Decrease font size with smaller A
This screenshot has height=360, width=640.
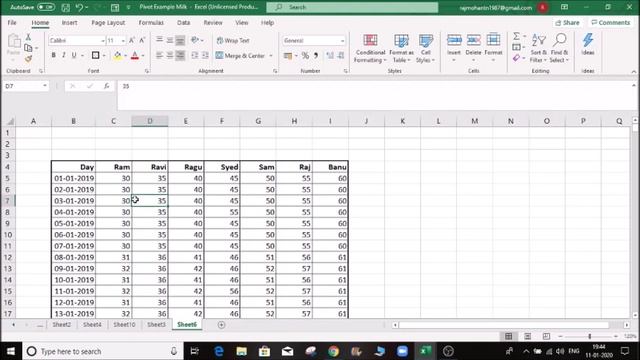point(142,40)
